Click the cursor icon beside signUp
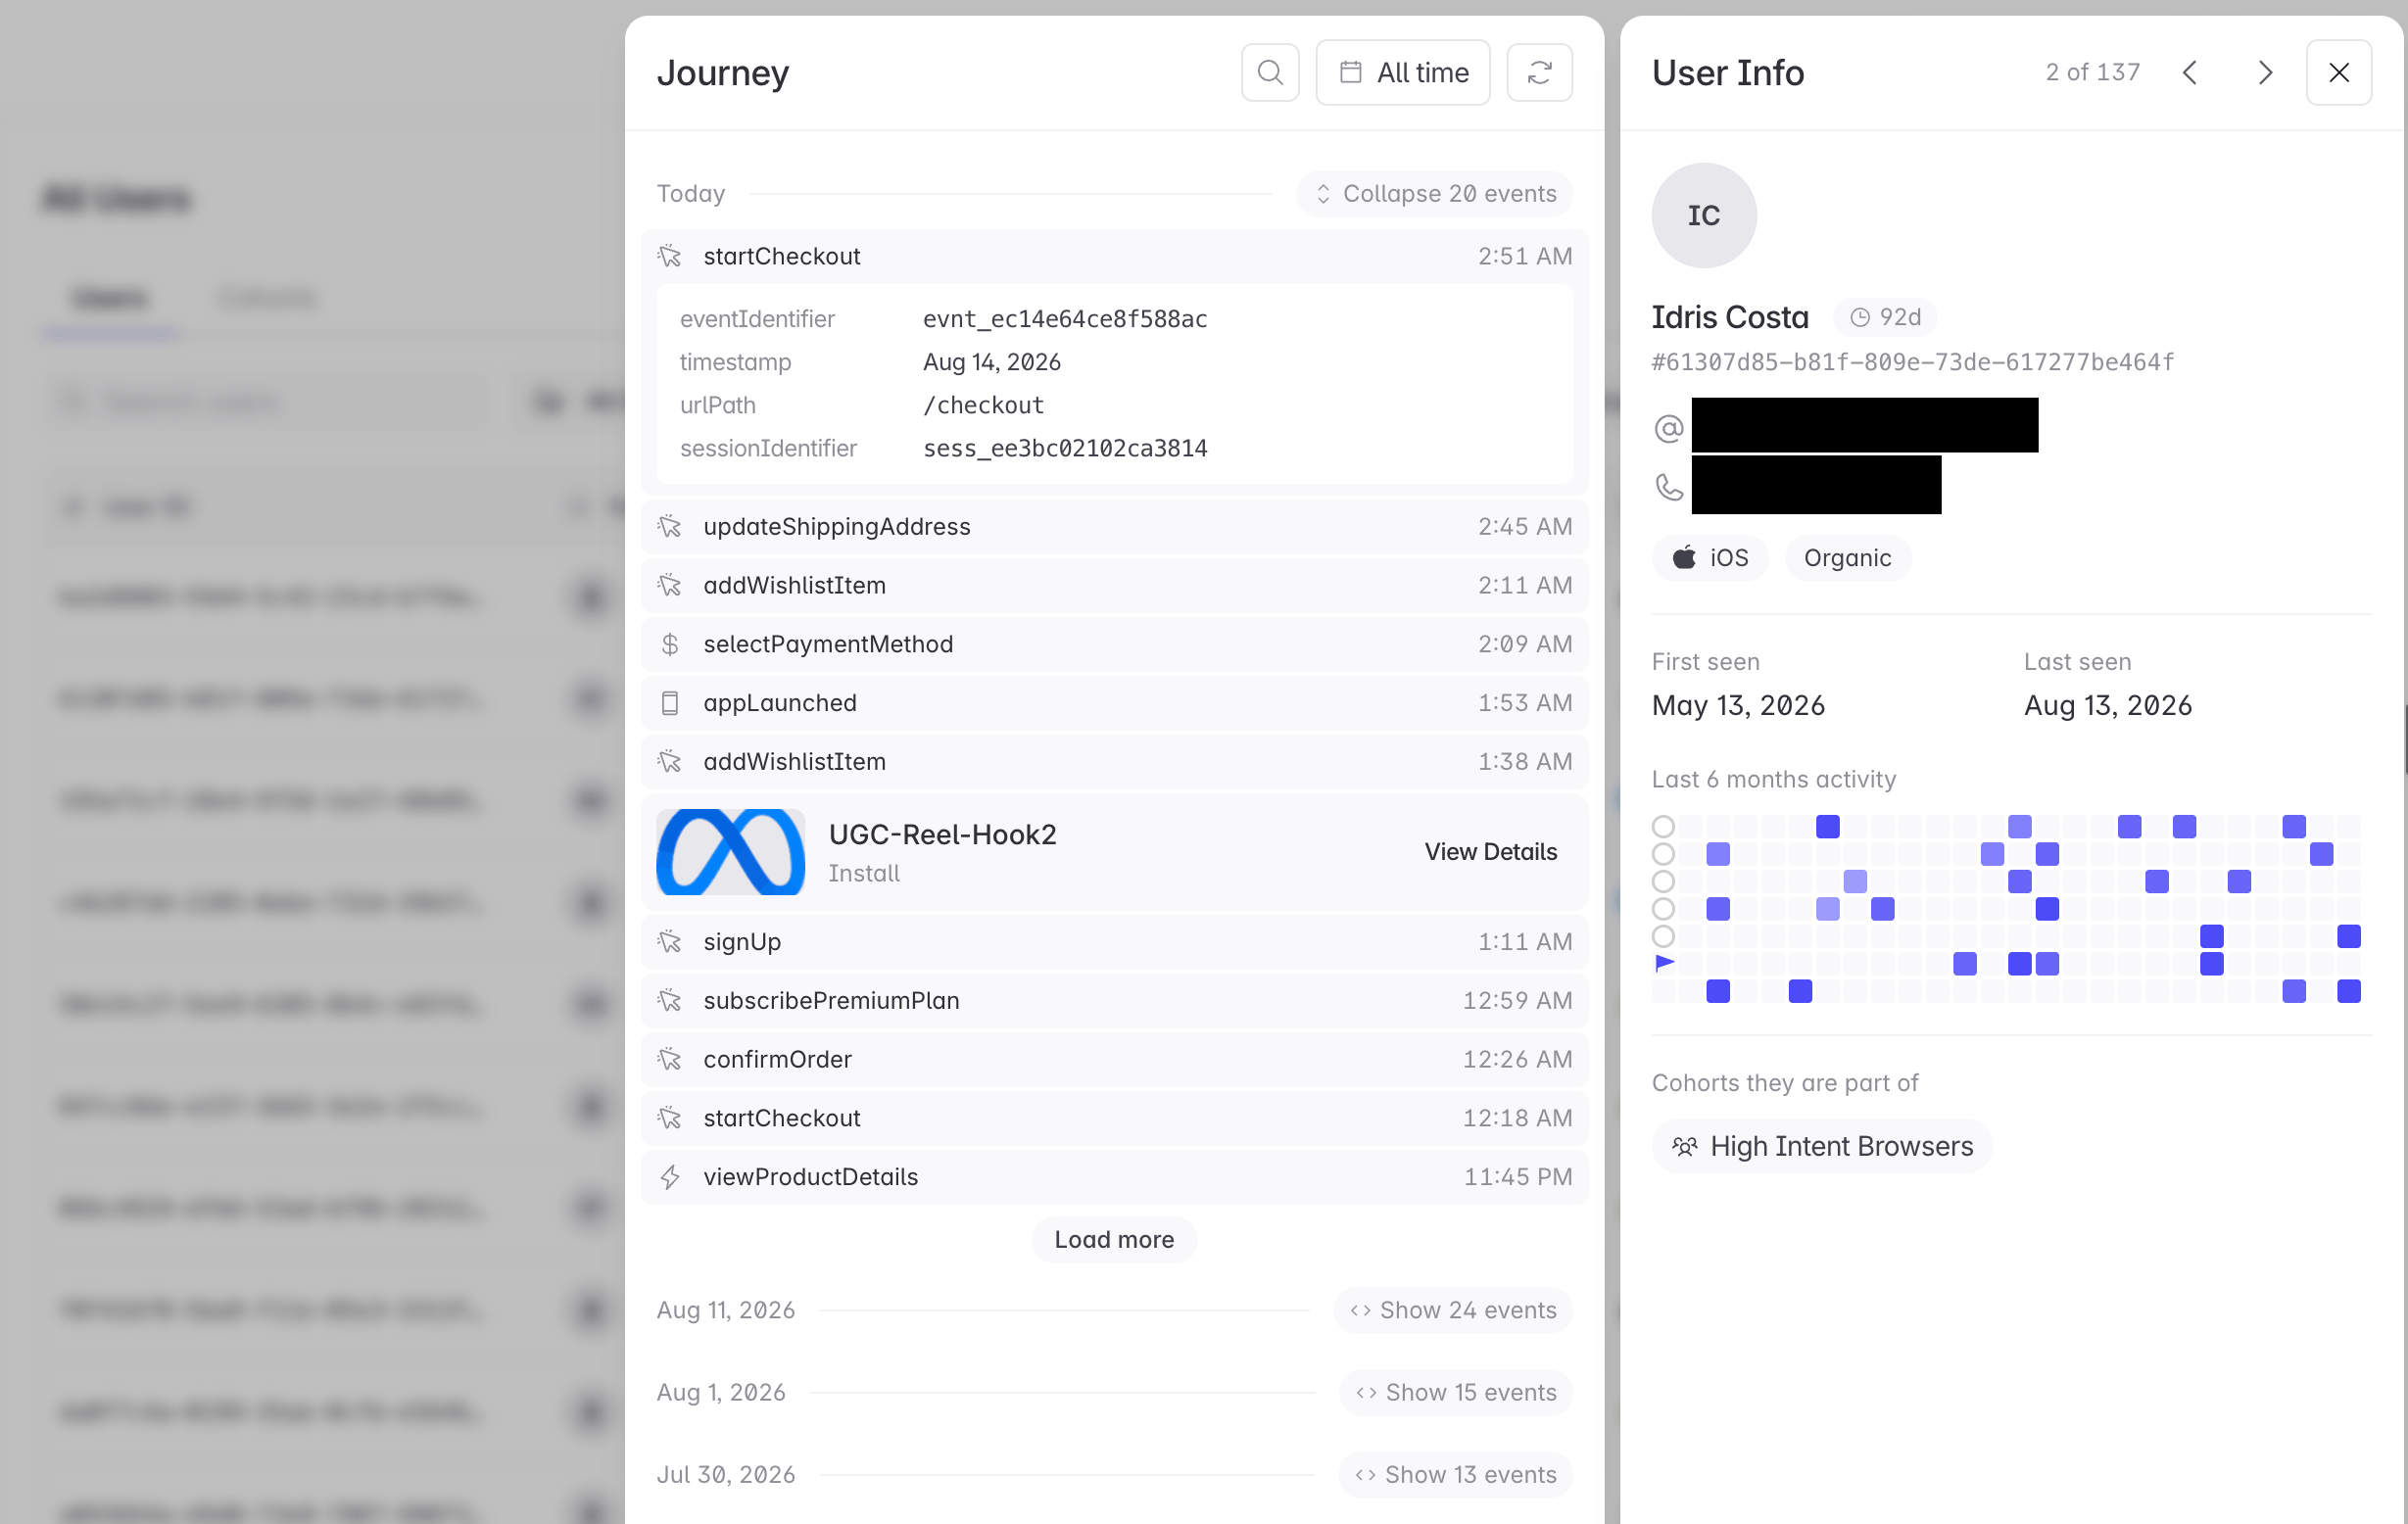This screenshot has height=1524, width=2408. click(670, 942)
